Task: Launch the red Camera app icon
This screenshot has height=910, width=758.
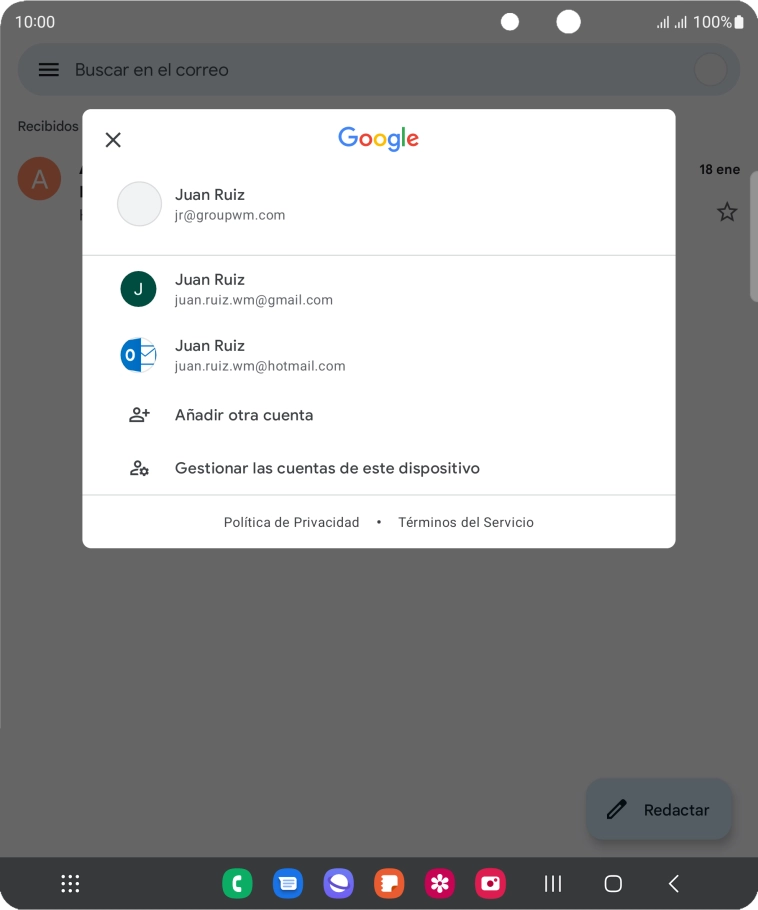Action: tap(490, 883)
